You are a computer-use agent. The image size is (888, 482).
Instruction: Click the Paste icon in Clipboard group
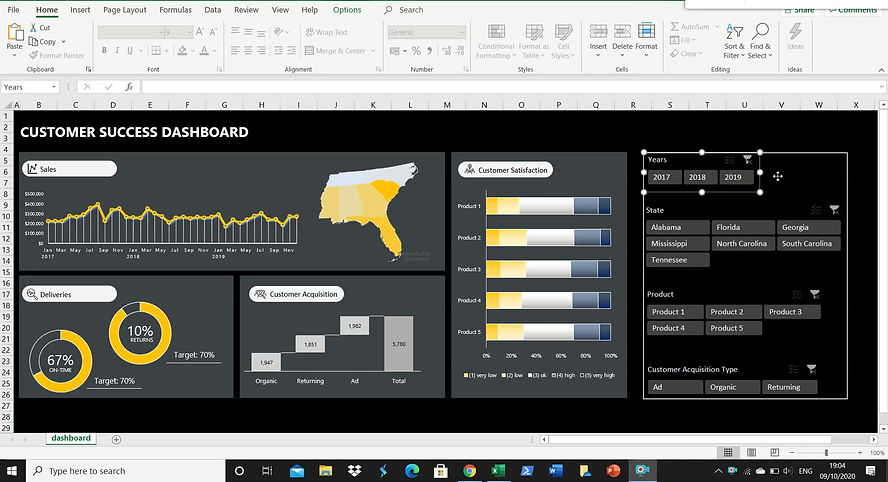point(15,33)
